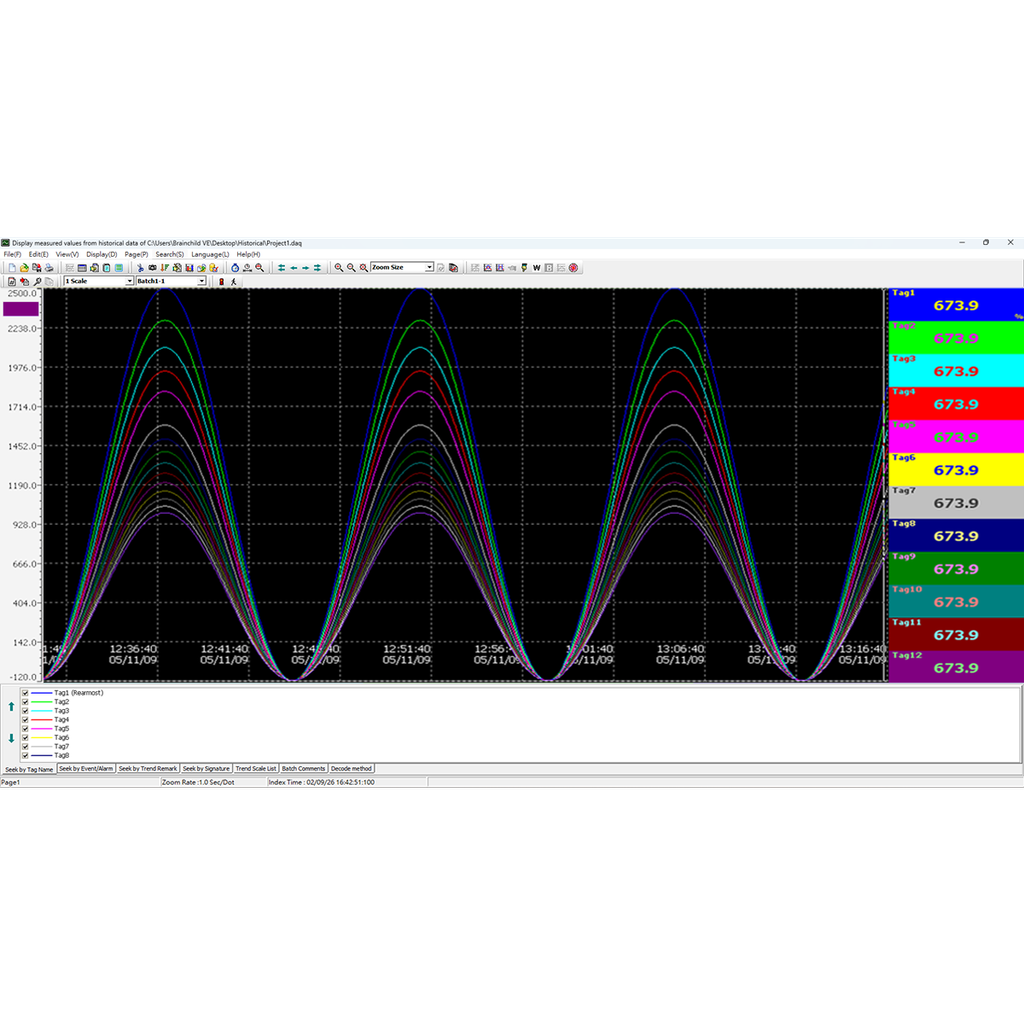This screenshot has width=1024, height=1024.
Task: Switch to the Seek by Event/Alarm tab
Action: [x=85, y=768]
